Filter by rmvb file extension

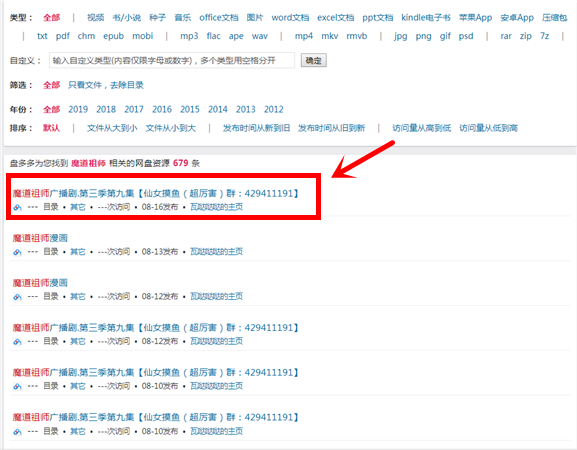click(357, 36)
